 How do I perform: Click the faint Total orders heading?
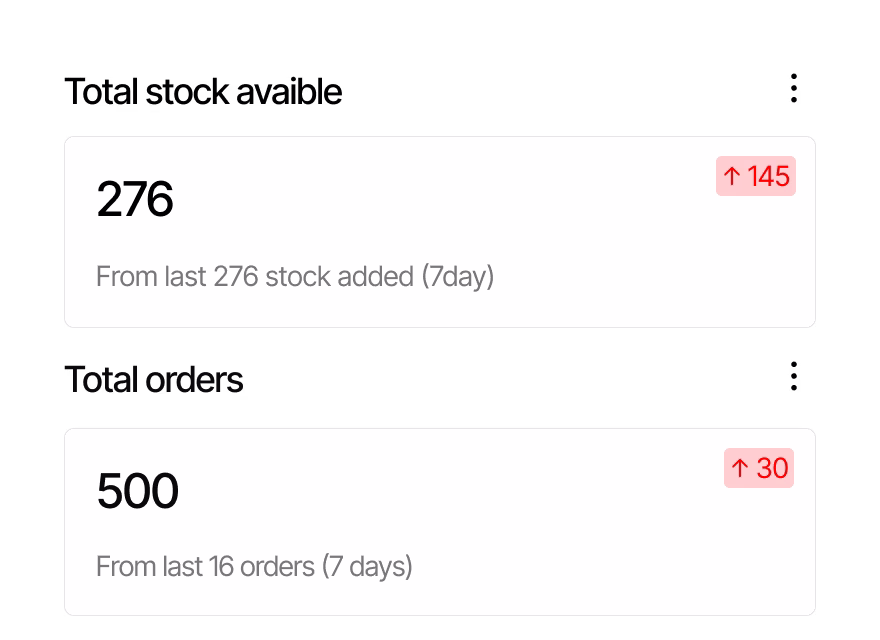(154, 380)
